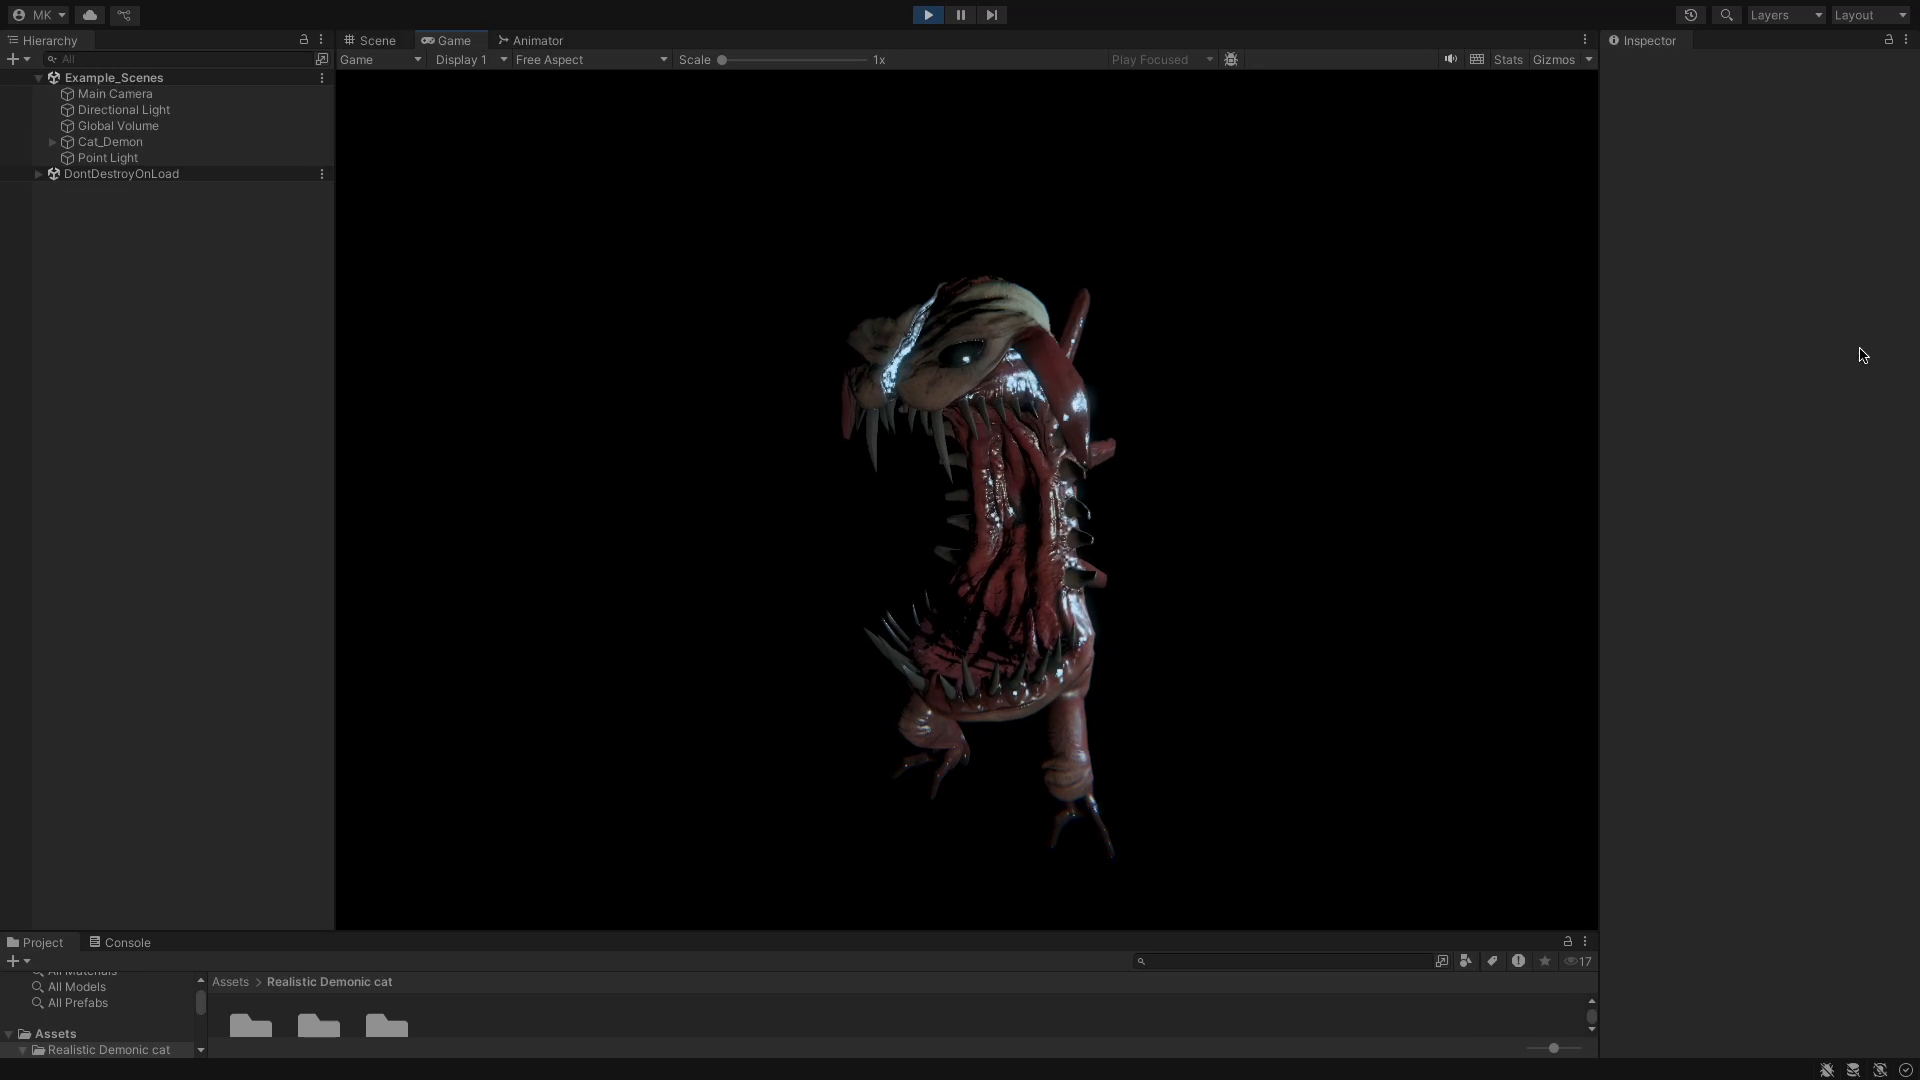Open the Console tab
Viewport: 1920px width, 1080px height.
[120, 942]
